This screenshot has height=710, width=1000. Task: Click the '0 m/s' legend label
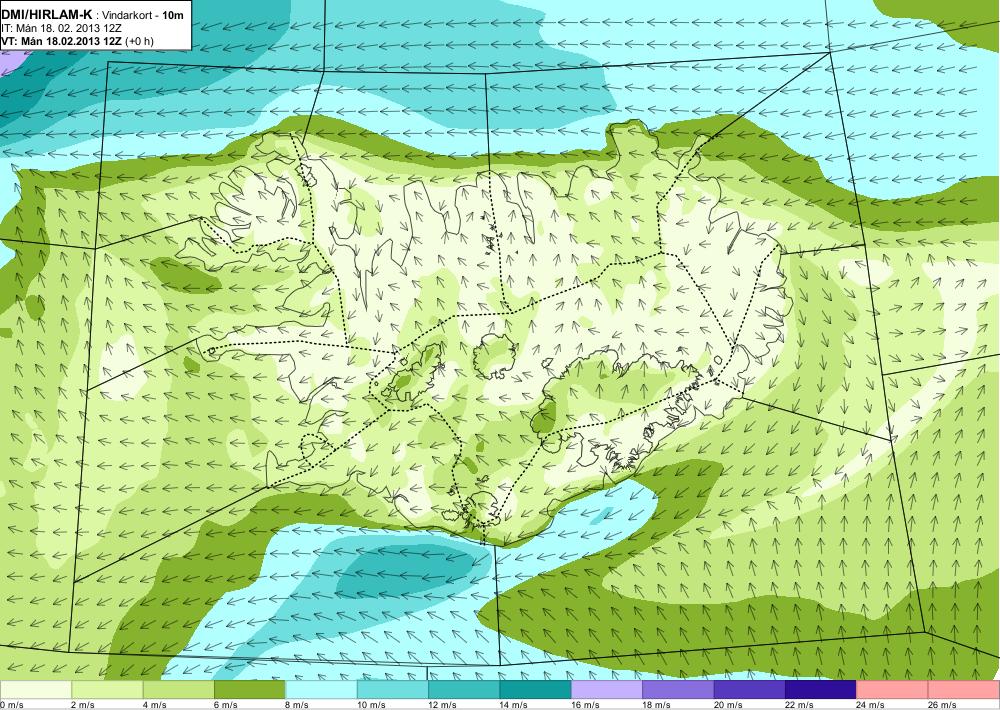pyautogui.click(x=11, y=705)
